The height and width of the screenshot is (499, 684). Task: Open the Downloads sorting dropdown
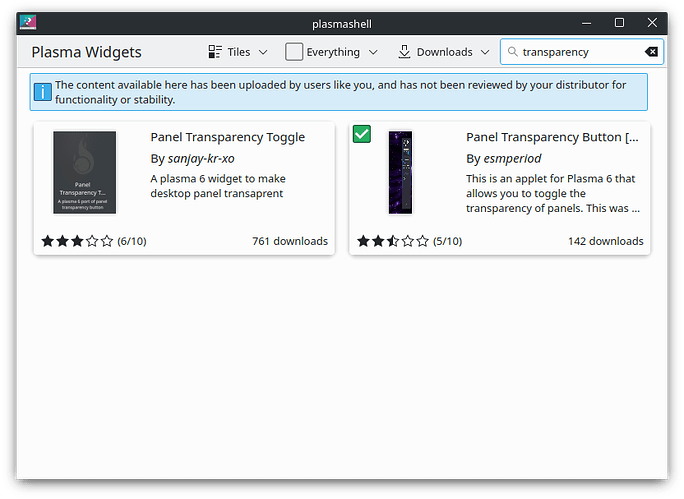click(x=484, y=52)
